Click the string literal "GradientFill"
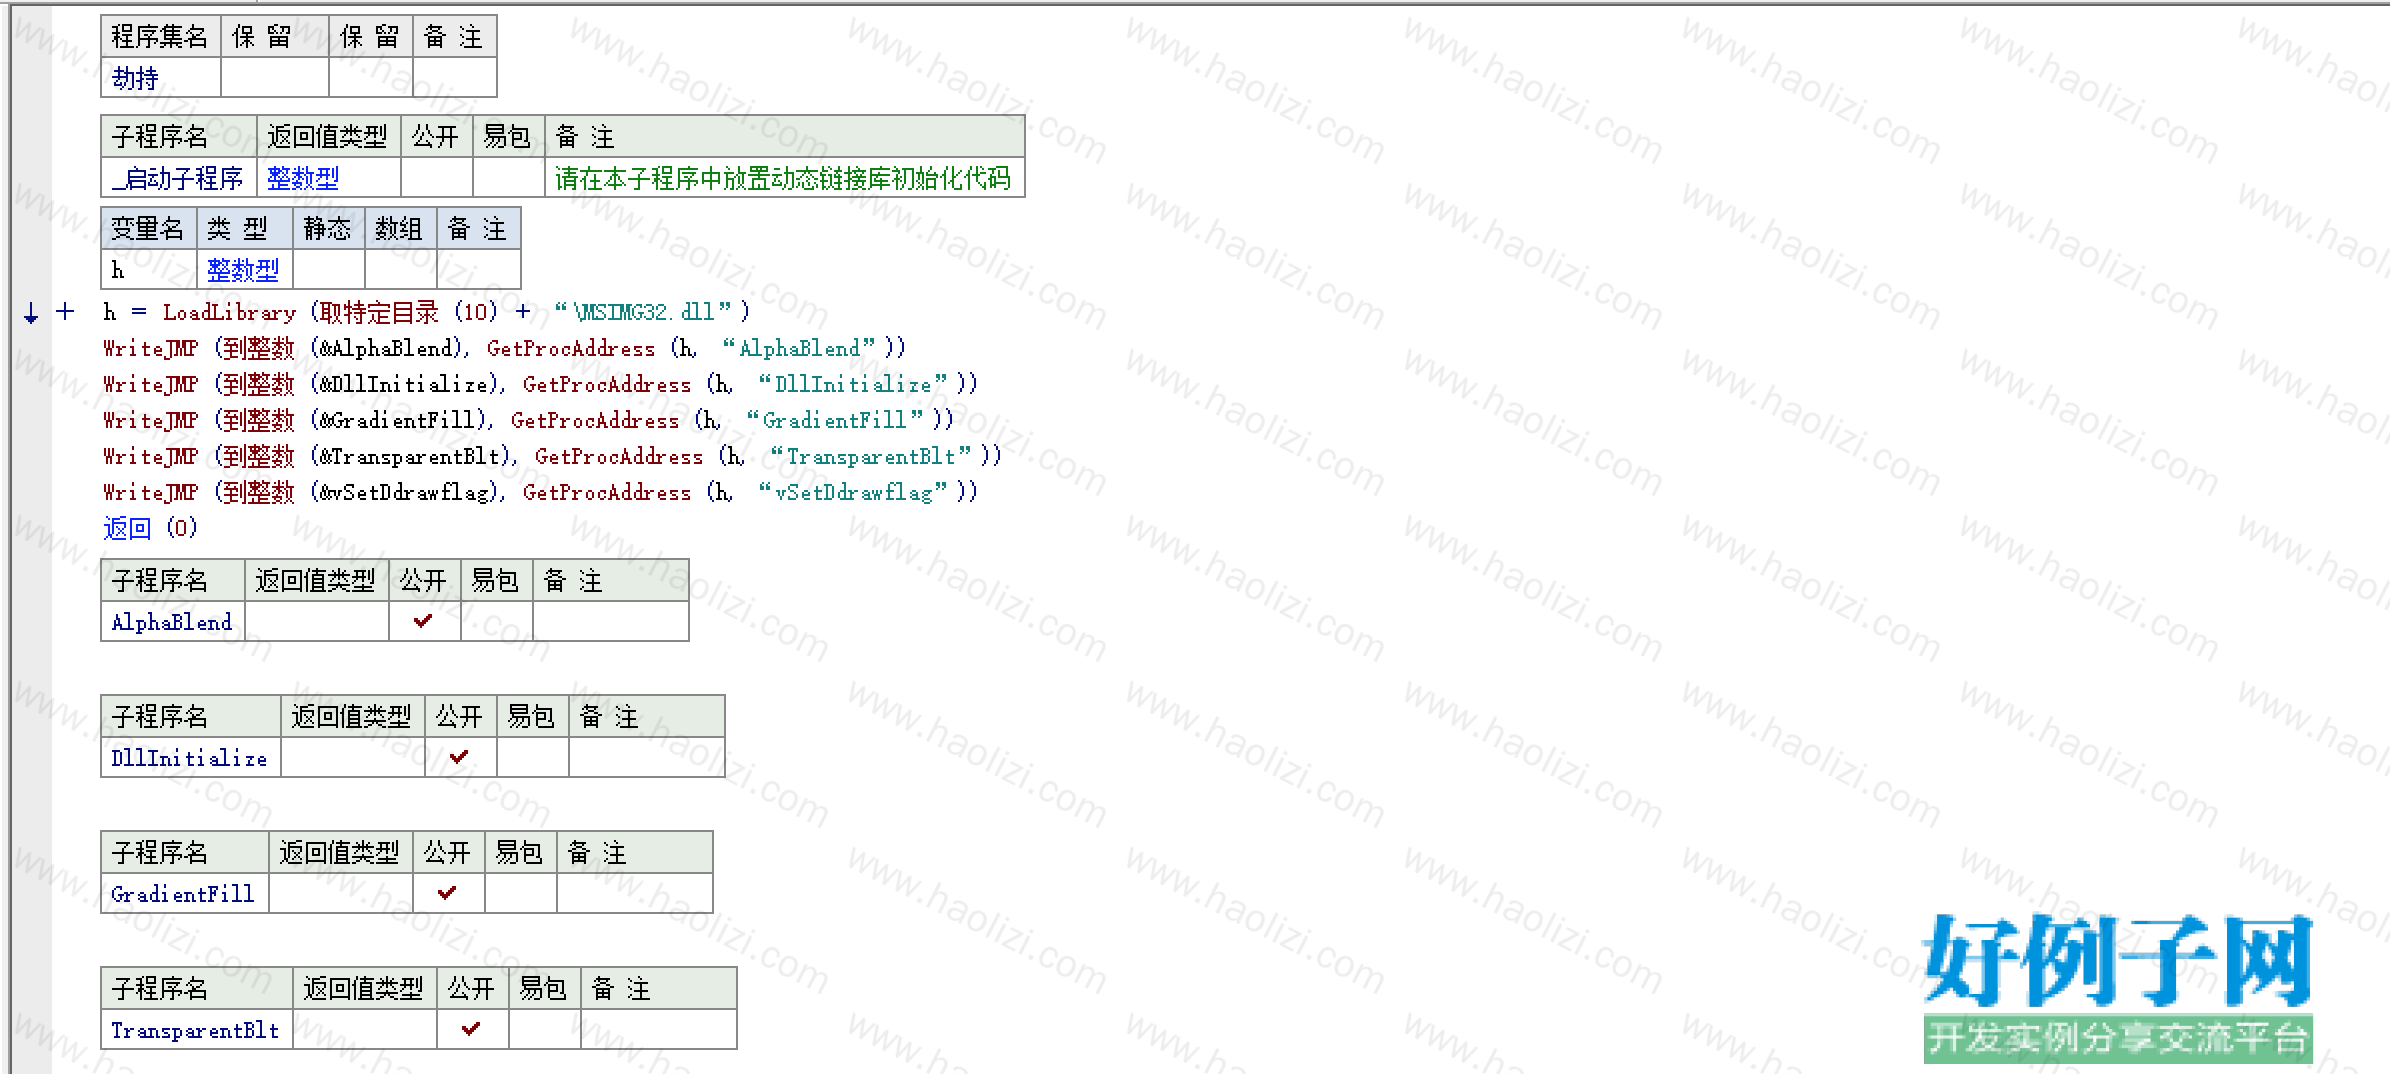 835,420
